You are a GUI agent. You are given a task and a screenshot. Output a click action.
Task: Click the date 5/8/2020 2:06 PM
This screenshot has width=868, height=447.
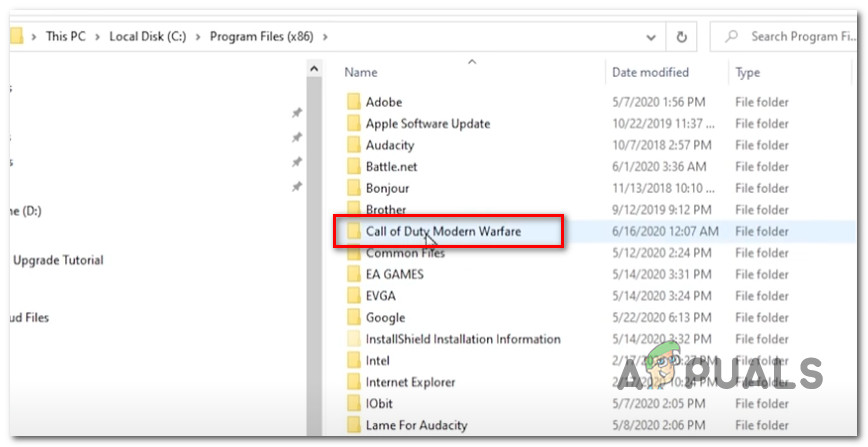point(659,425)
